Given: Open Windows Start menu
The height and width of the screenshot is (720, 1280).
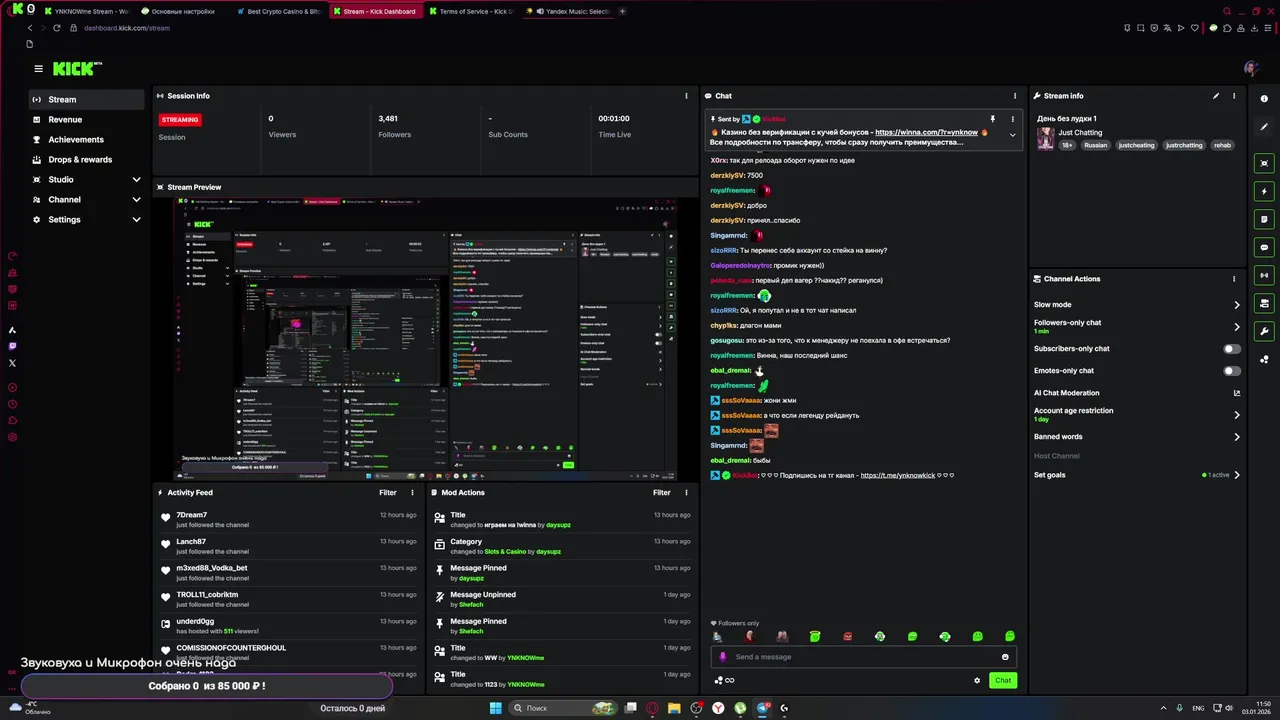Looking at the screenshot, I should coord(494,708).
